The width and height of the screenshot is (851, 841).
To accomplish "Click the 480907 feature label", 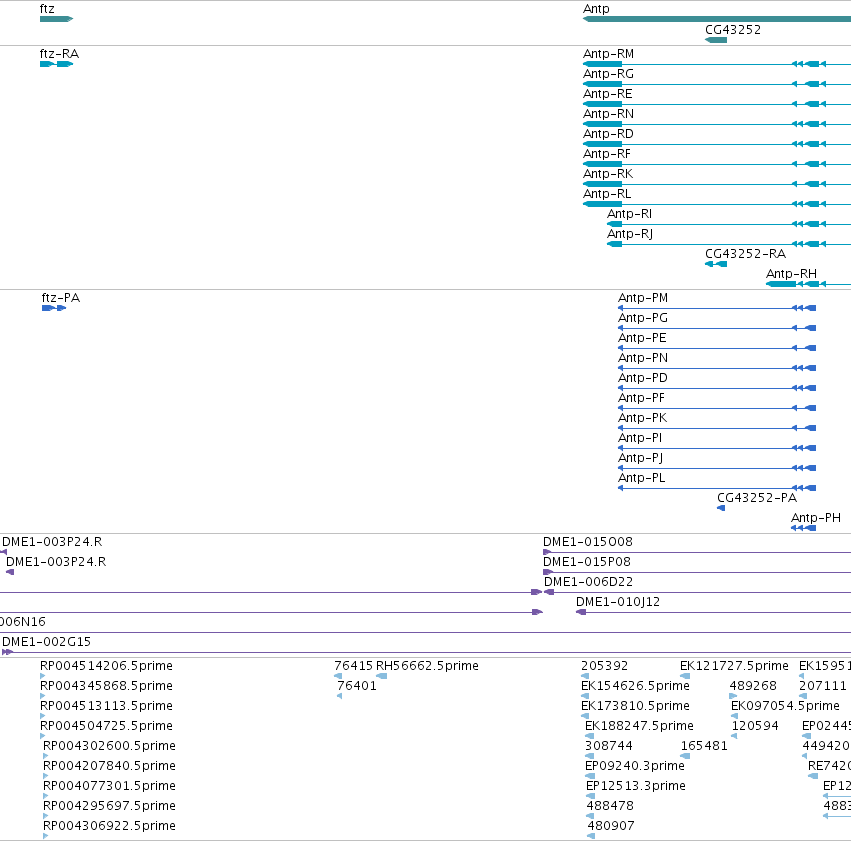I will tap(611, 826).
